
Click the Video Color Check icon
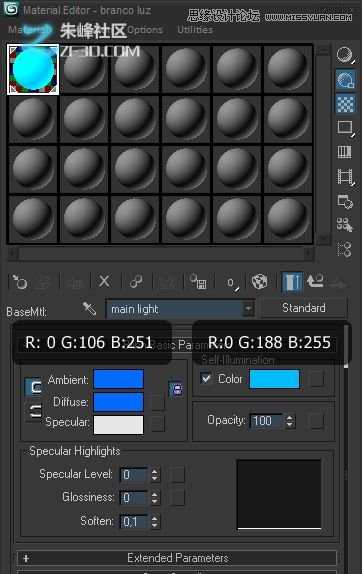click(345, 152)
